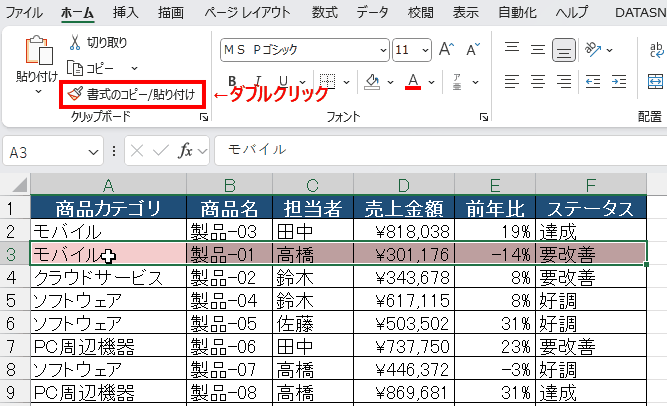Viewport: 667px width, 406px height.
Task: Switch to the 挿入 (Insert) tab
Action: pyautogui.click(x=126, y=12)
